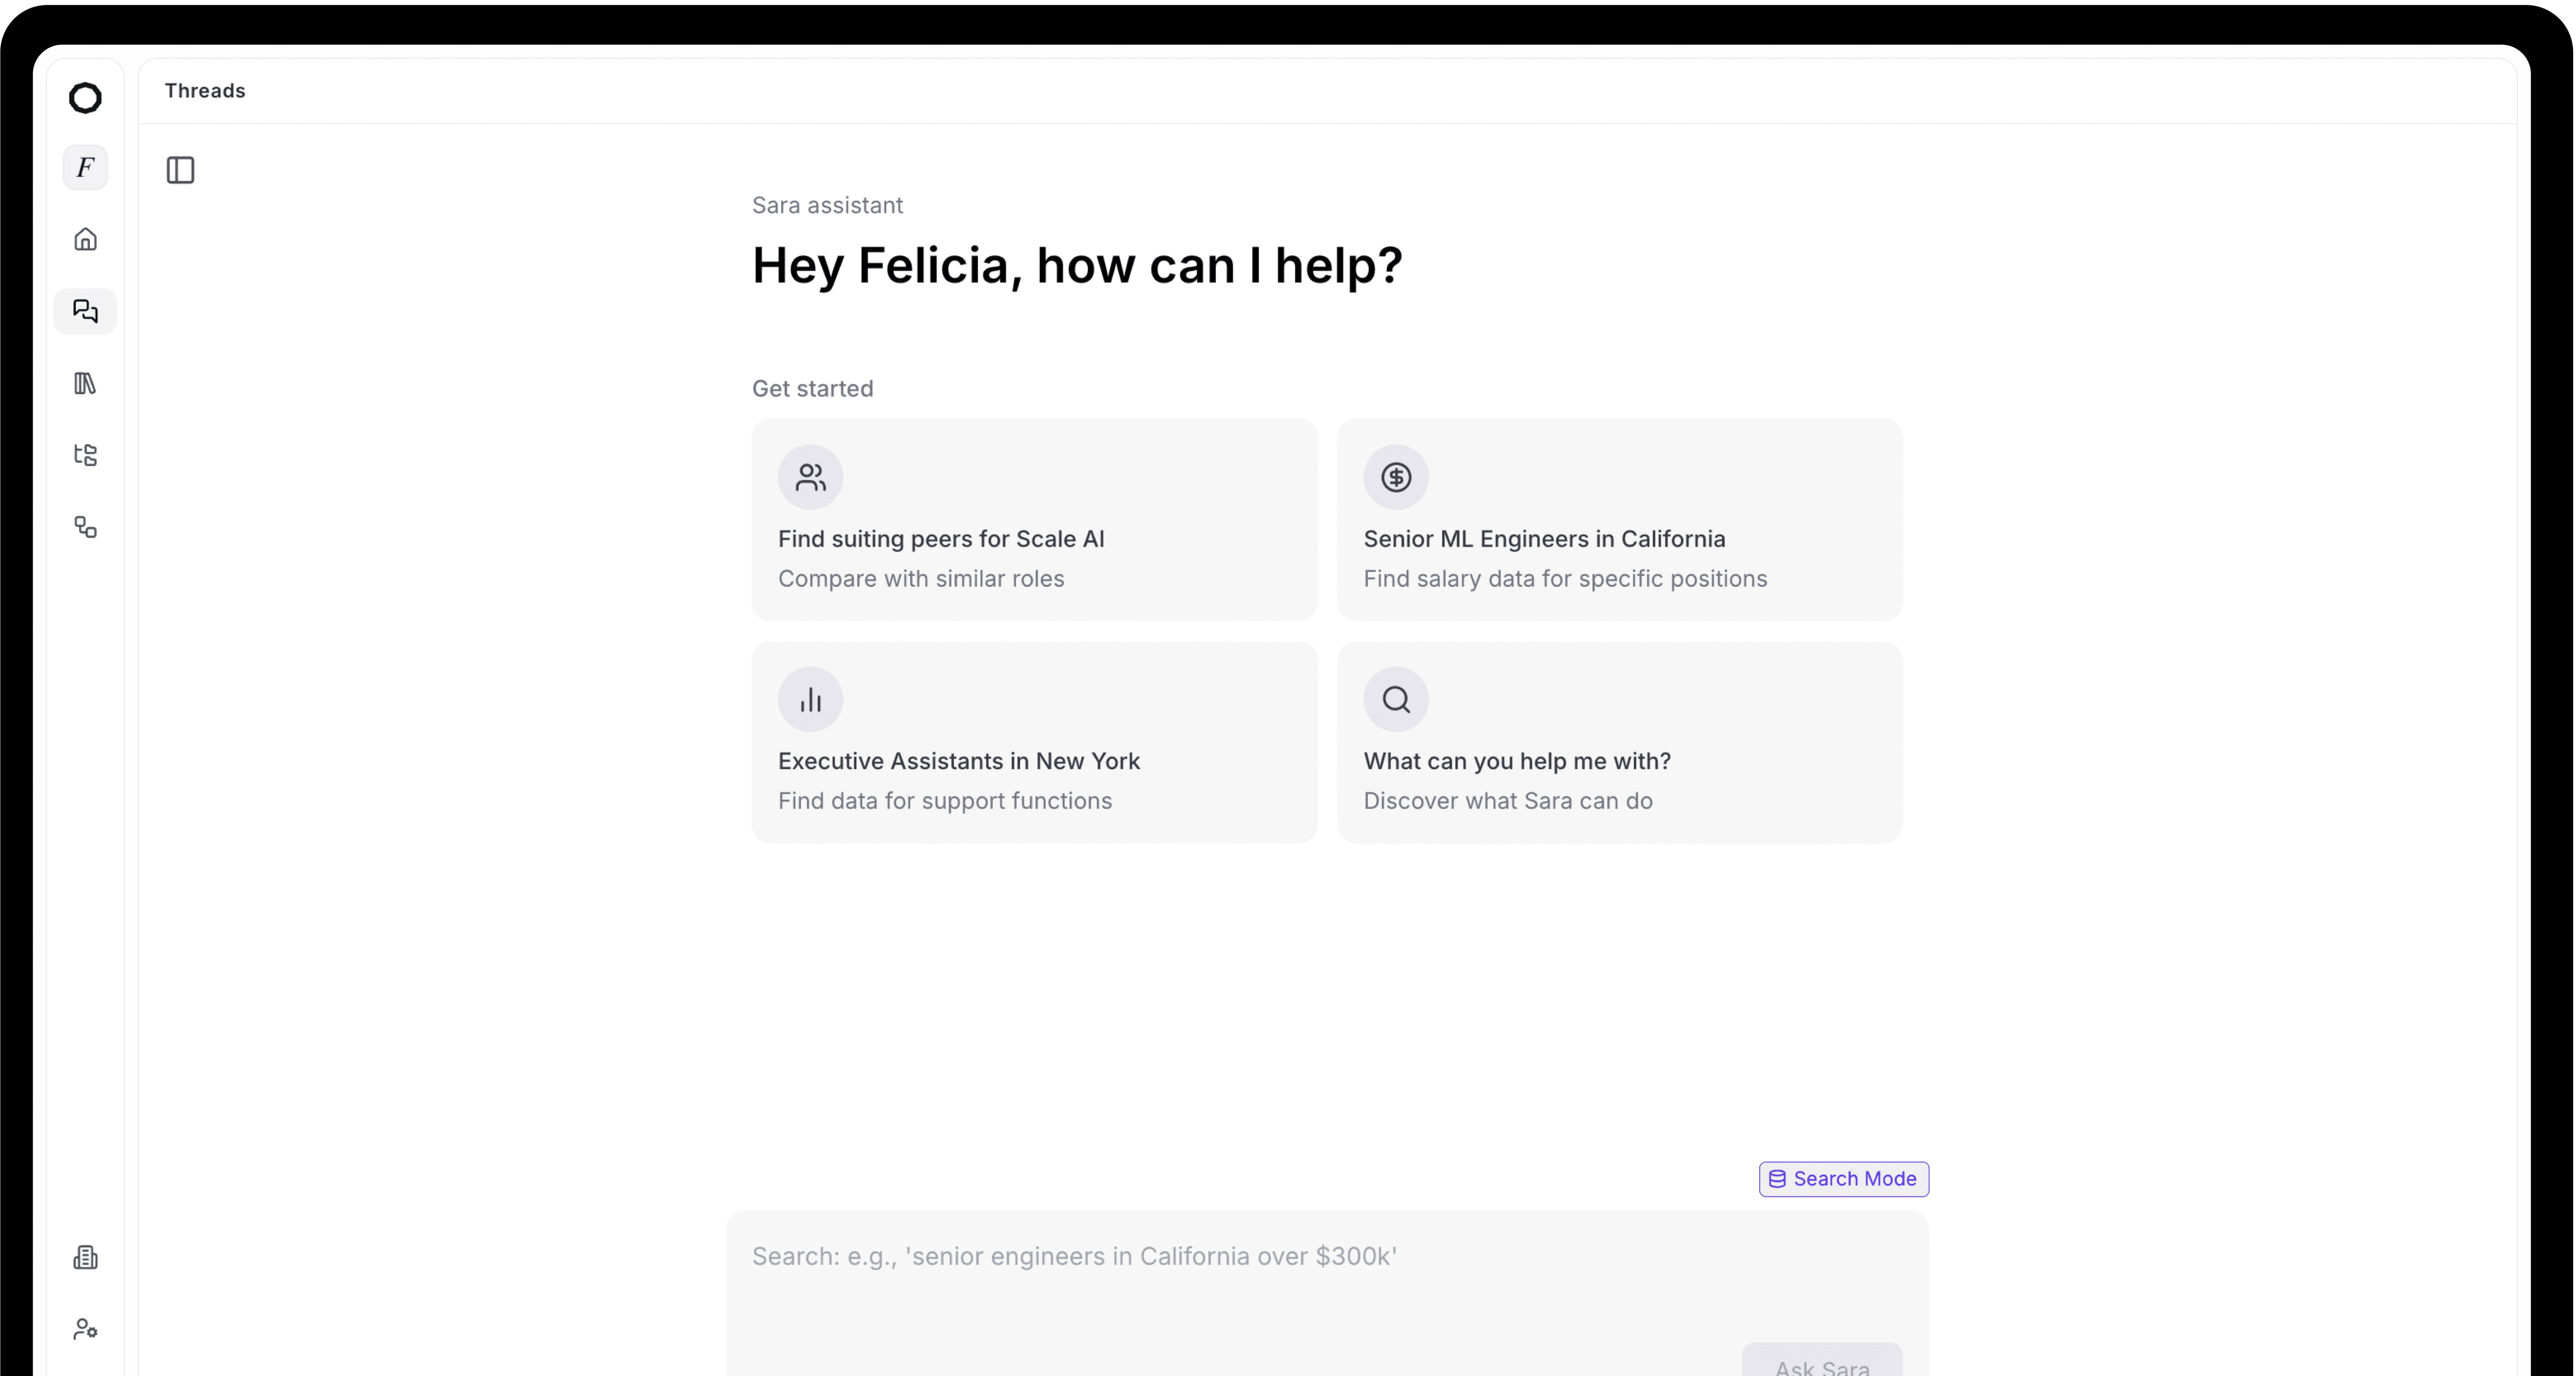This screenshot has height=1376, width=2576.
Task: Click the magnifier icon on help card
Action: point(1396,699)
